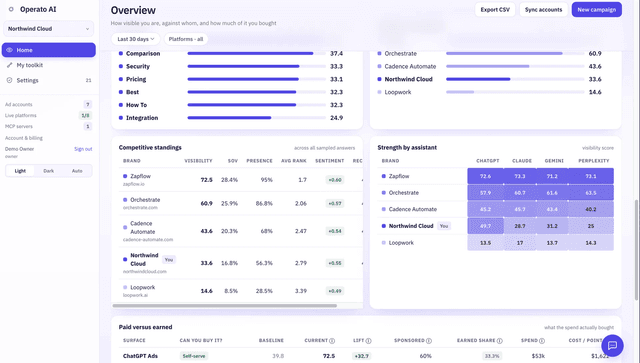Click the Overview page heading

click(133, 10)
